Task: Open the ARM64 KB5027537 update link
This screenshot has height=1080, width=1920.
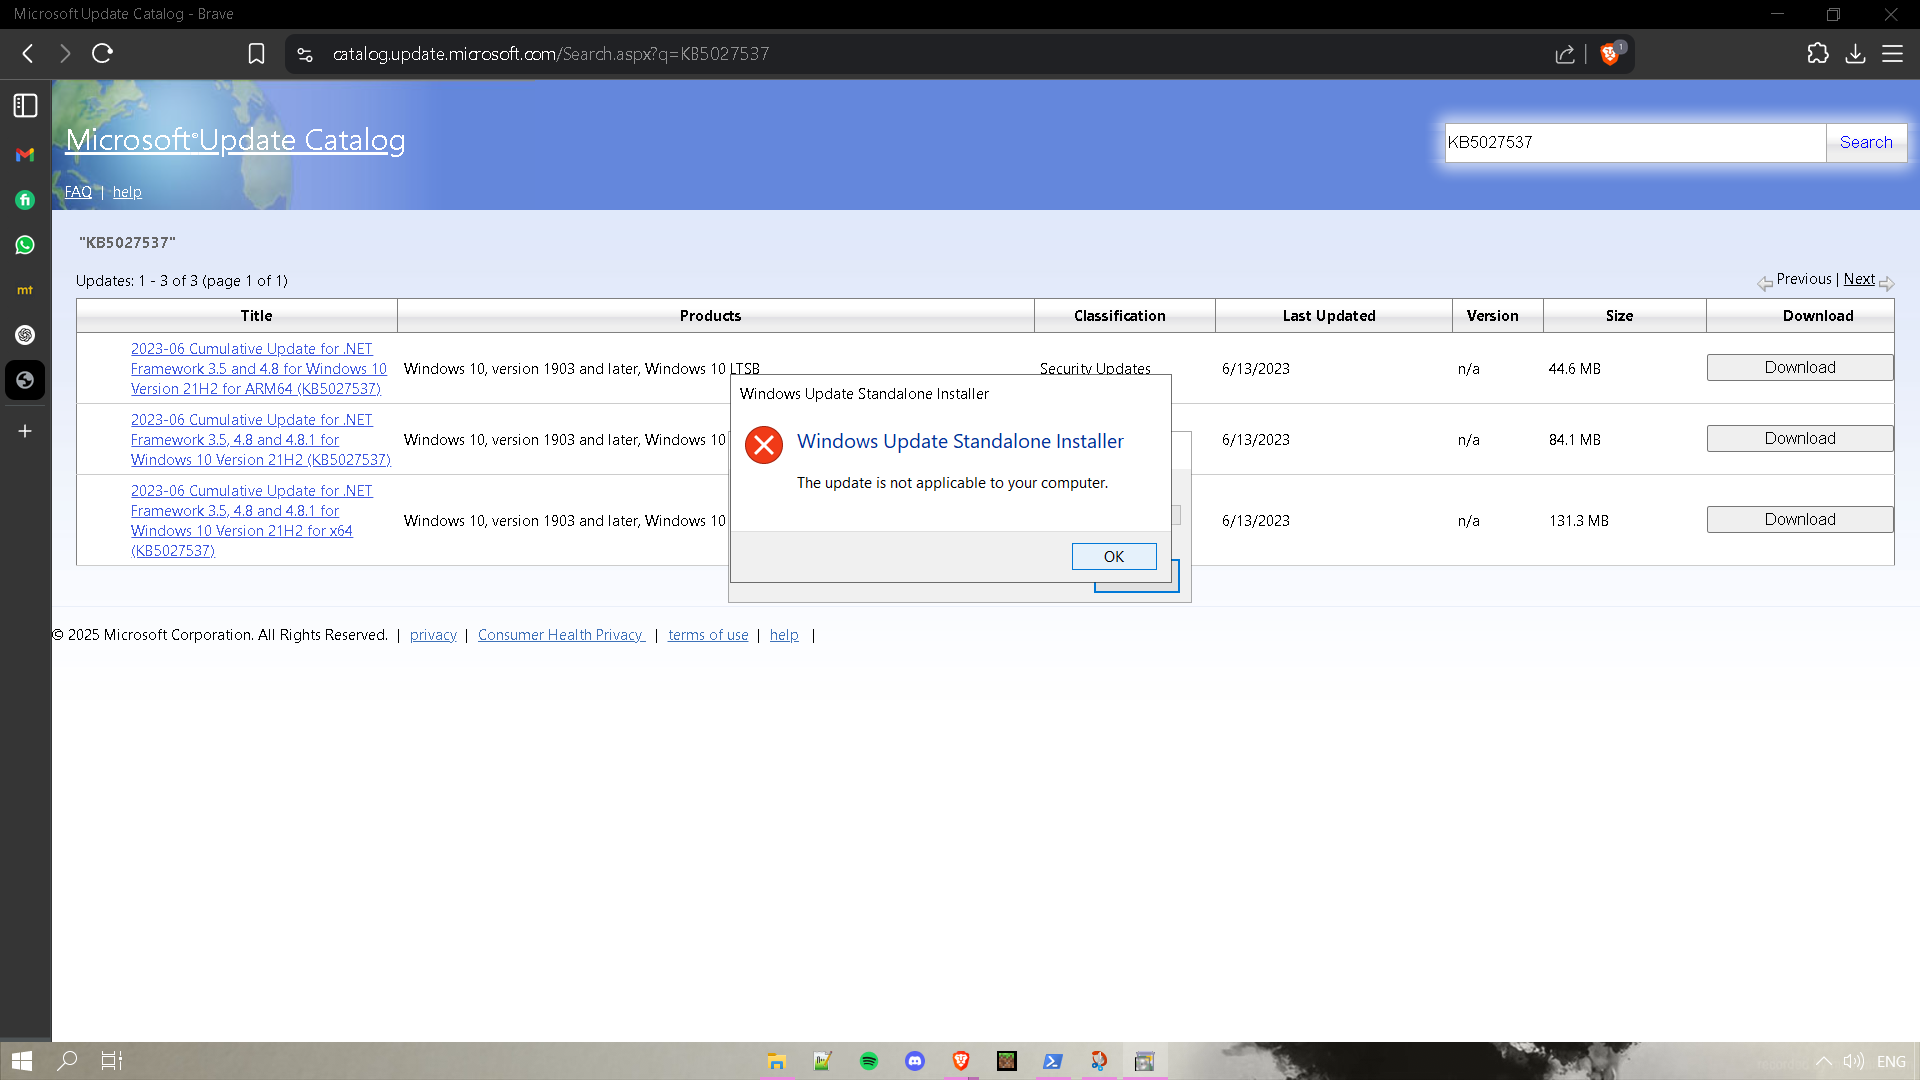Action: tap(258, 369)
